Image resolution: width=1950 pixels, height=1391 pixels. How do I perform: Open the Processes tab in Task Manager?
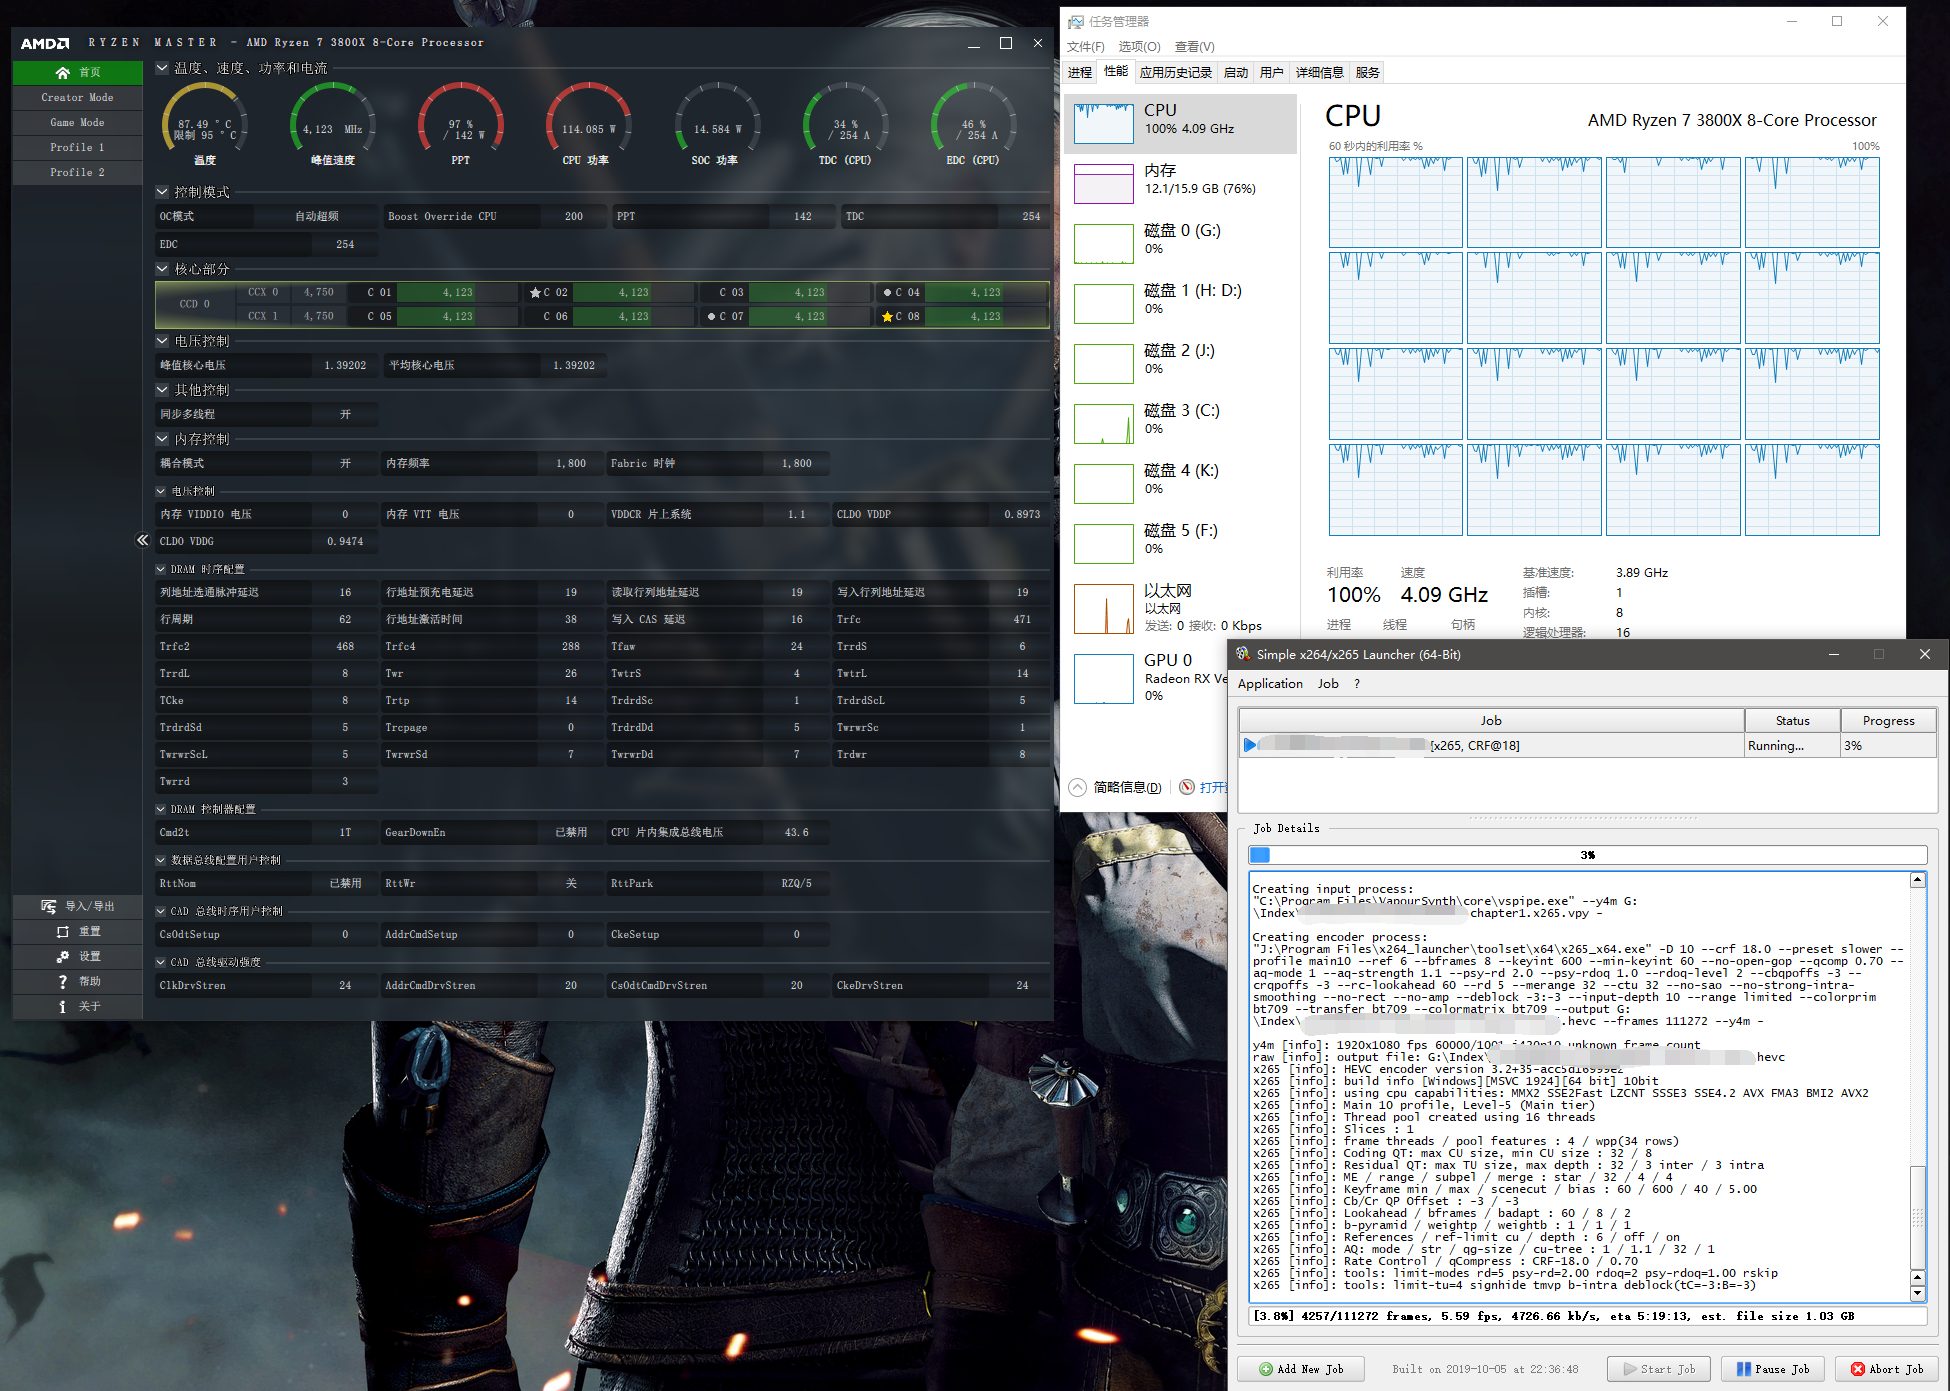pyautogui.click(x=1080, y=72)
